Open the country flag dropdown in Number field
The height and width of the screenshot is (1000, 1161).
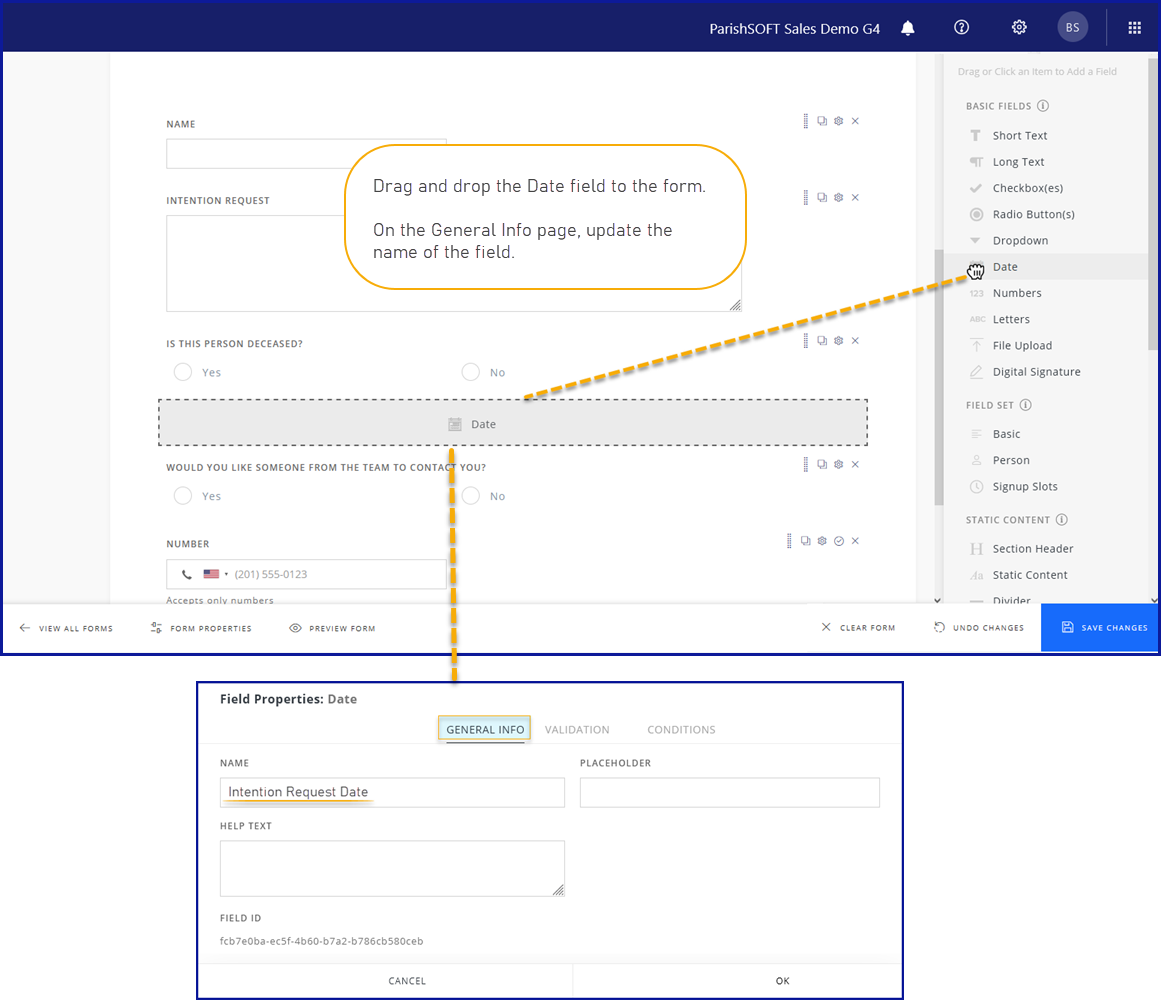pyautogui.click(x=214, y=574)
